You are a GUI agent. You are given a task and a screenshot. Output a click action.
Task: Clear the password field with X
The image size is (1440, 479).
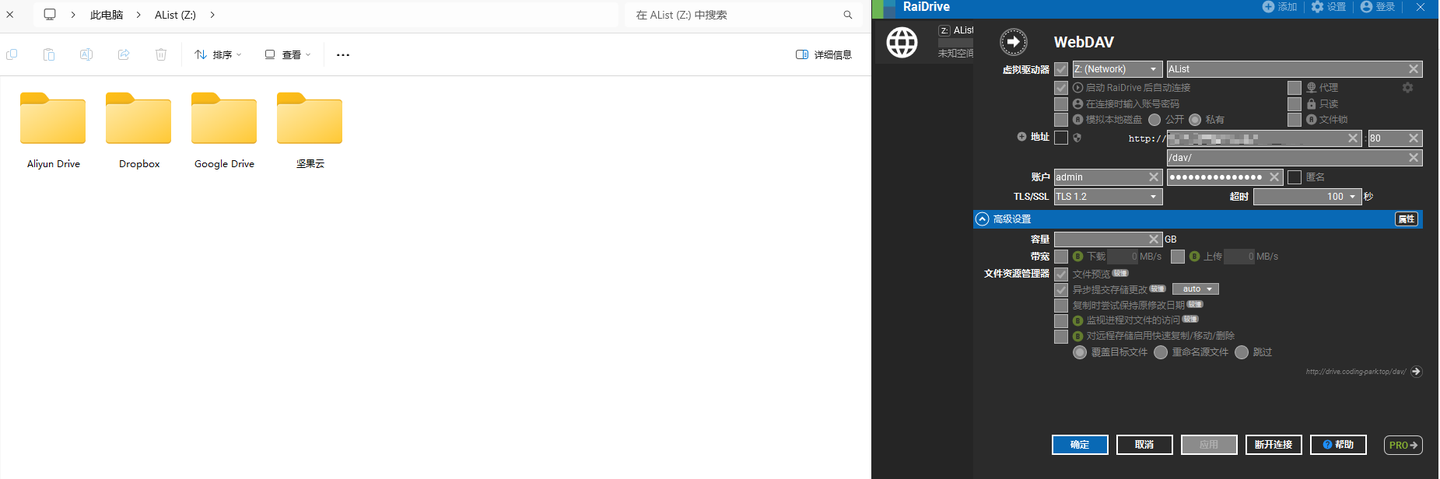pos(1274,177)
